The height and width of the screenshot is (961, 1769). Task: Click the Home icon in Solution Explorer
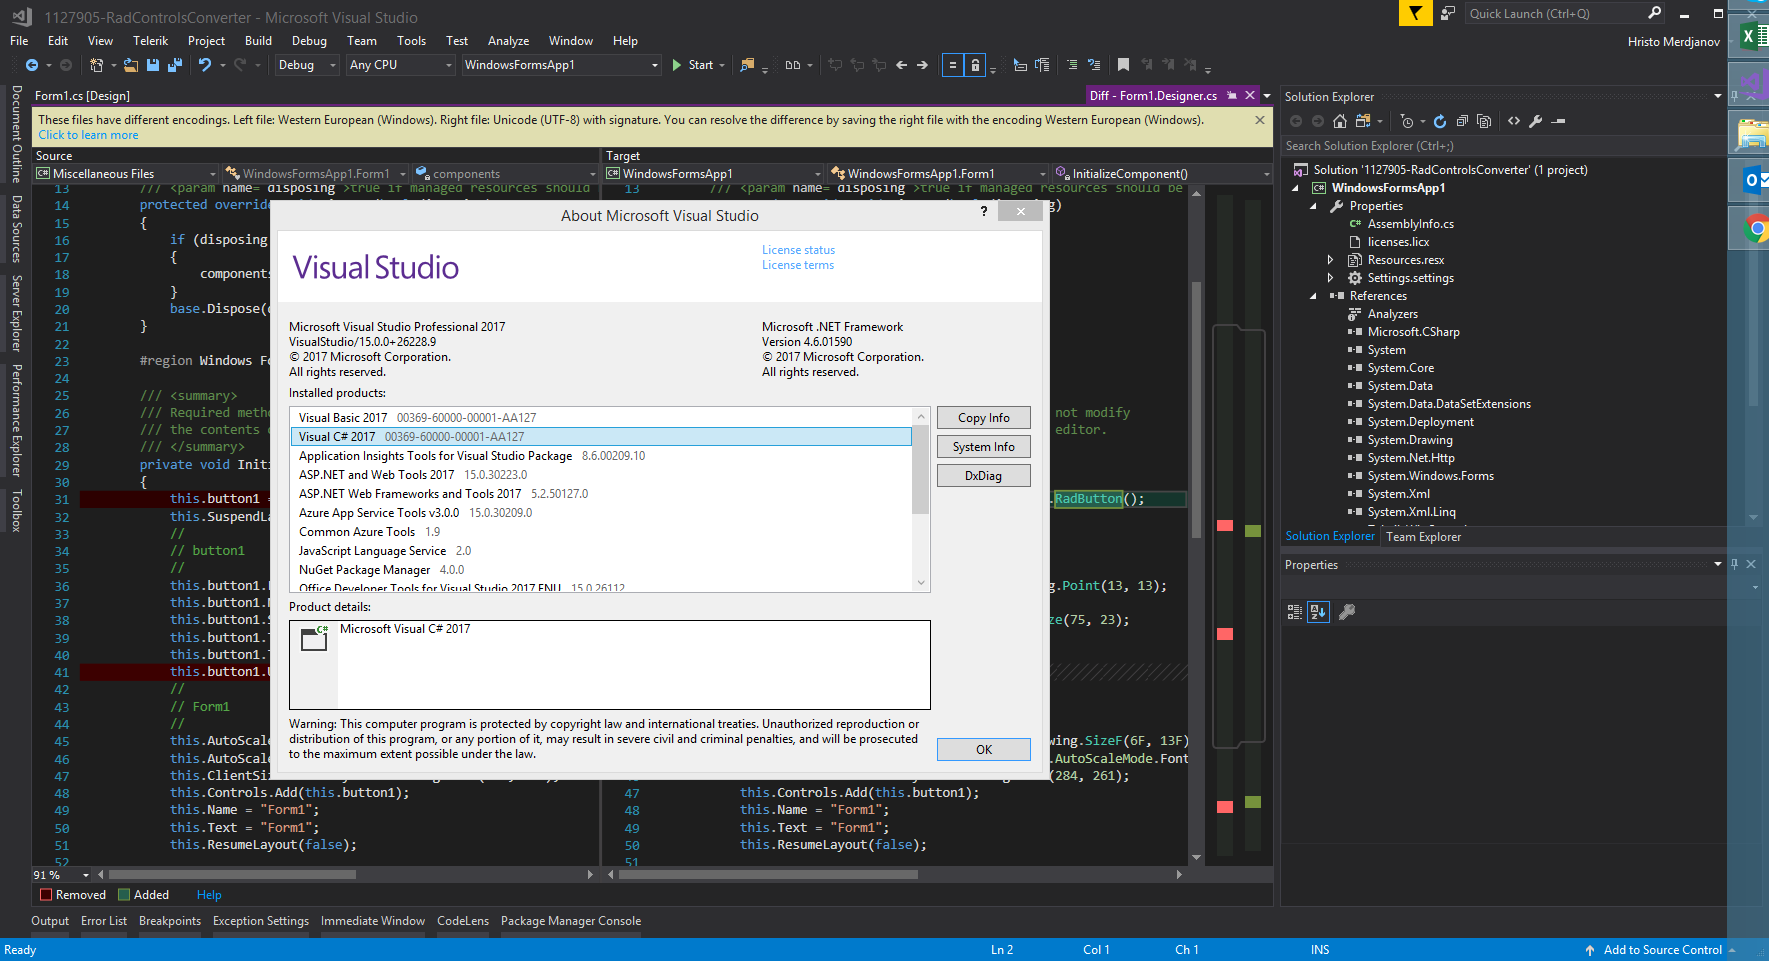click(x=1340, y=121)
